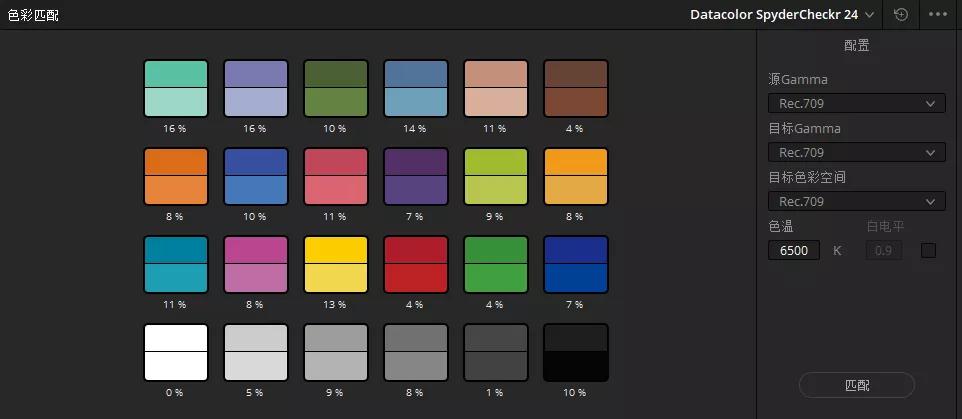Select the black swatch labeled 10 %
Screen dimensions: 962x419
[x=576, y=353]
